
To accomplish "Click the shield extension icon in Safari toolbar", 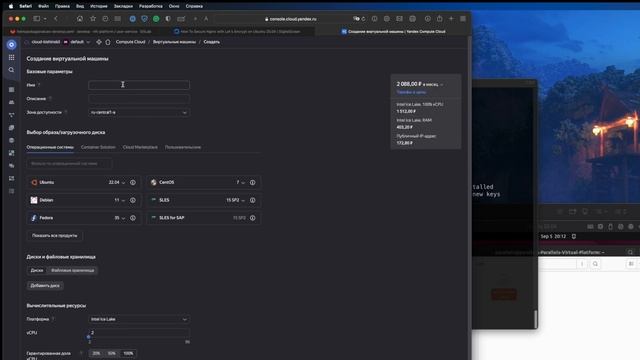I will click(x=144, y=19).
